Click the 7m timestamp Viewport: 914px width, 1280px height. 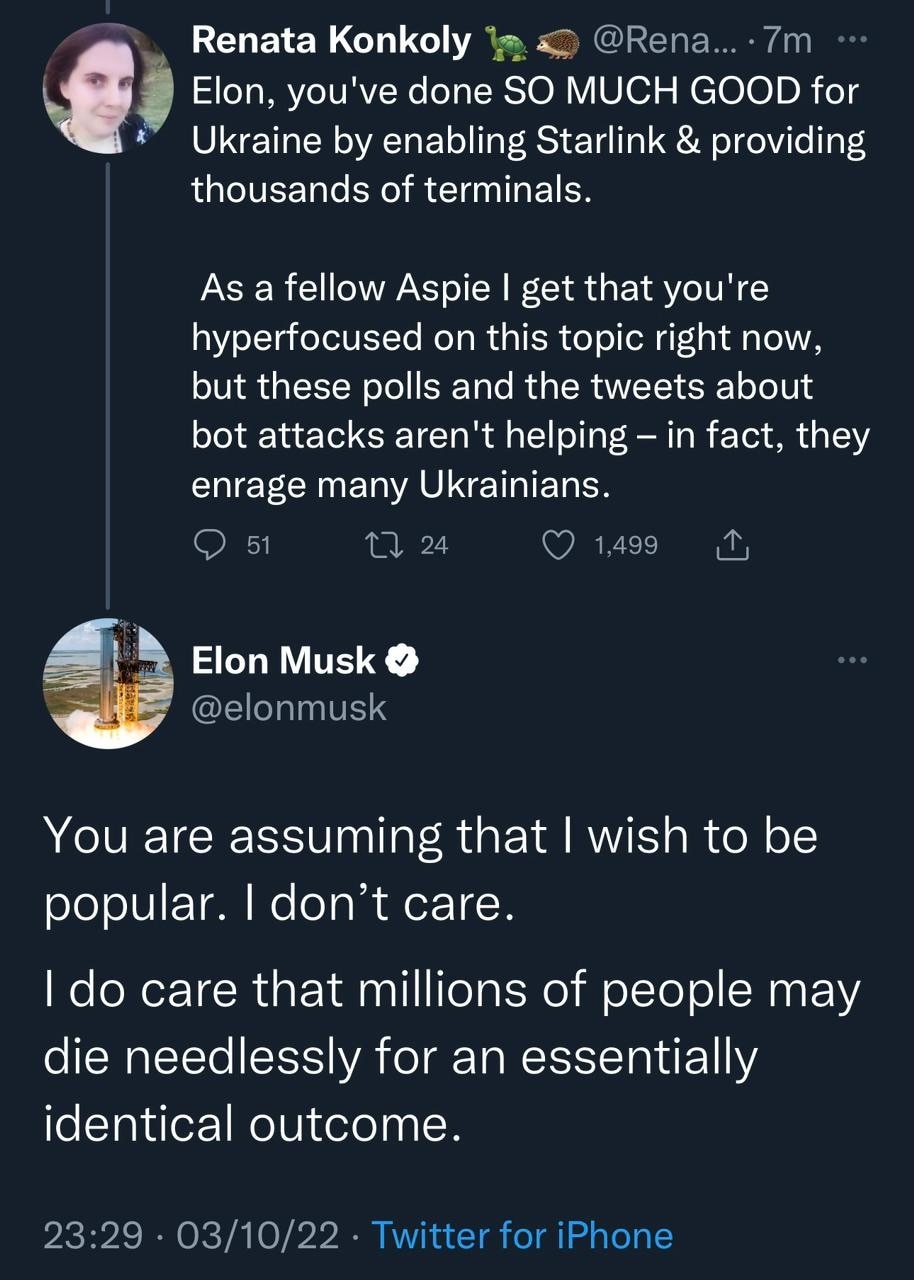pos(787,42)
